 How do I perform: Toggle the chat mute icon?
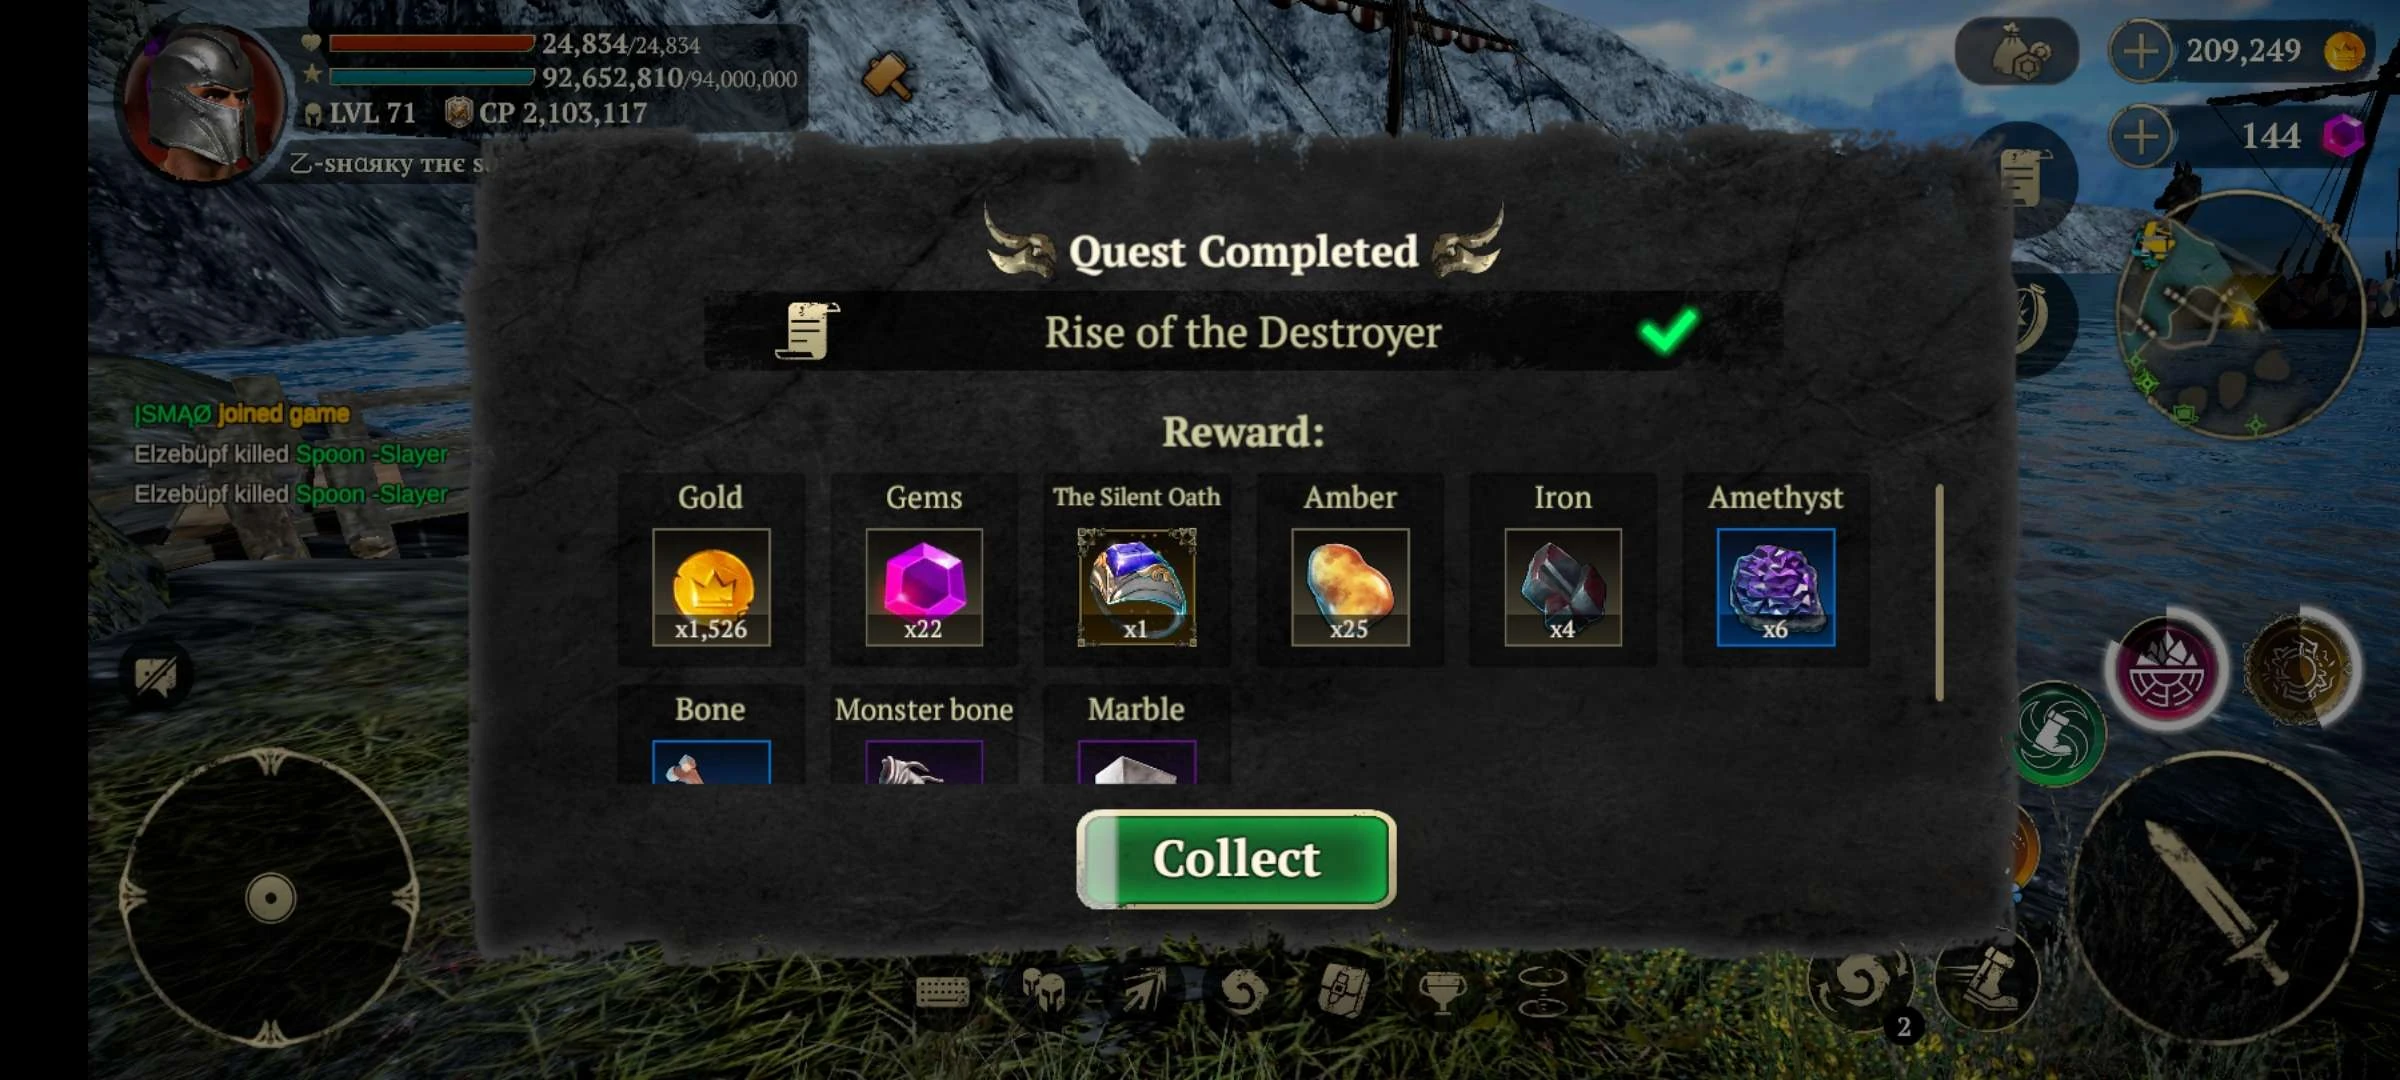[x=156, y=676]
